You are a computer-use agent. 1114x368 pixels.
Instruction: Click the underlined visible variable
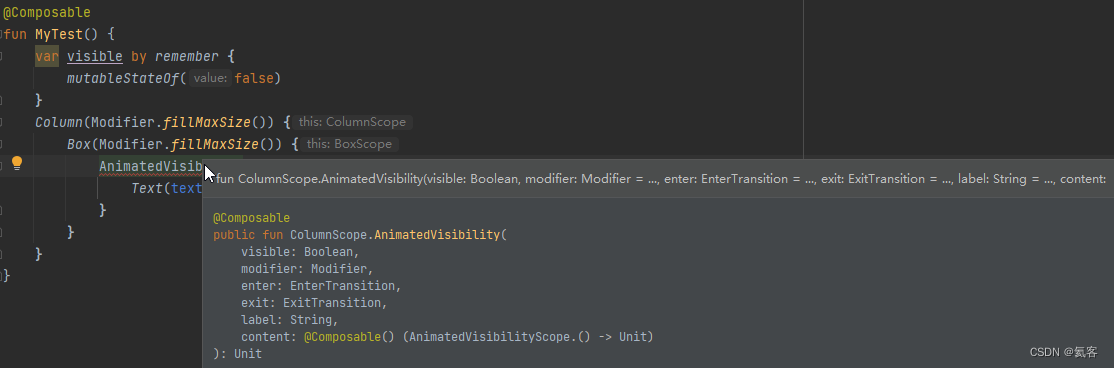point(94,56)
